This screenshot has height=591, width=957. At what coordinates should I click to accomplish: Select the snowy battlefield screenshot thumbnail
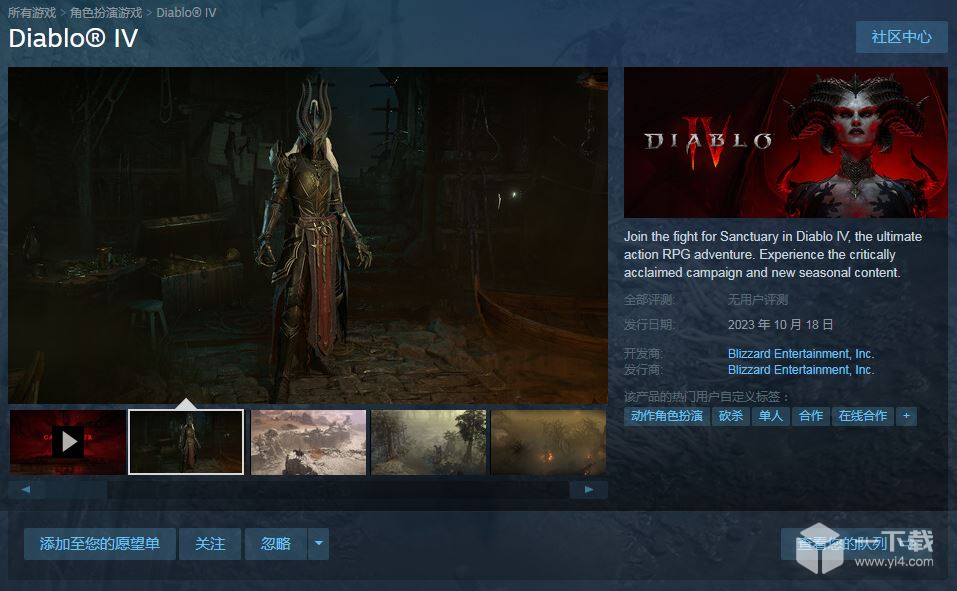(307, 441)
